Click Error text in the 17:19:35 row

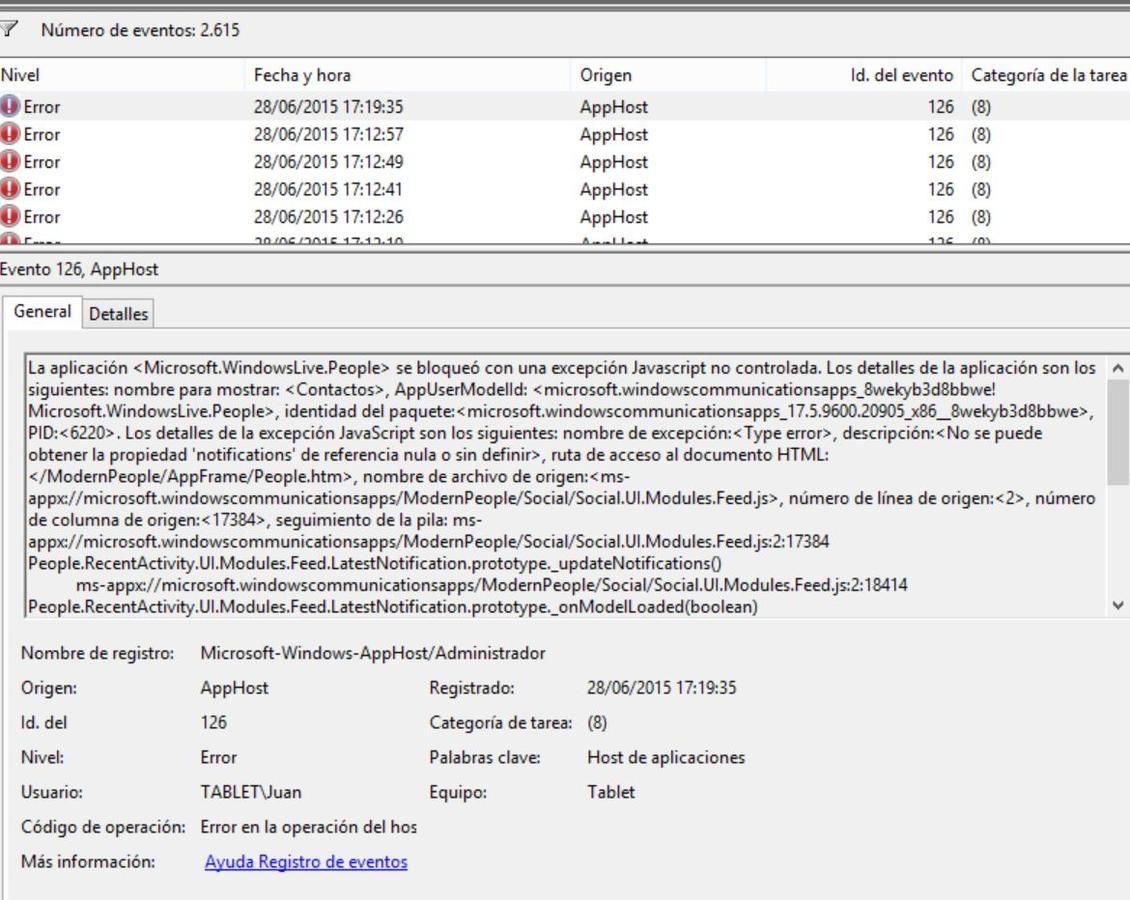pos(42,107)
